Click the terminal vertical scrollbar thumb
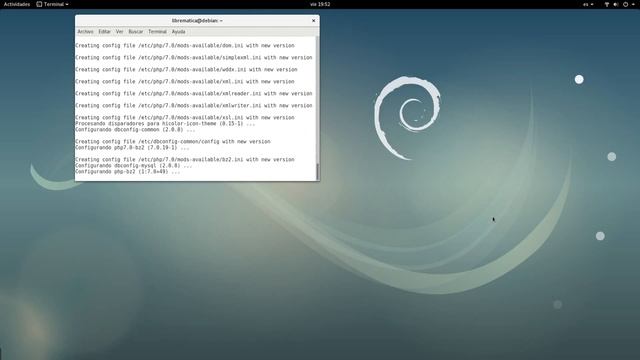Image resolution: width=640 pixels, height=360 pixels. point(318,171)
